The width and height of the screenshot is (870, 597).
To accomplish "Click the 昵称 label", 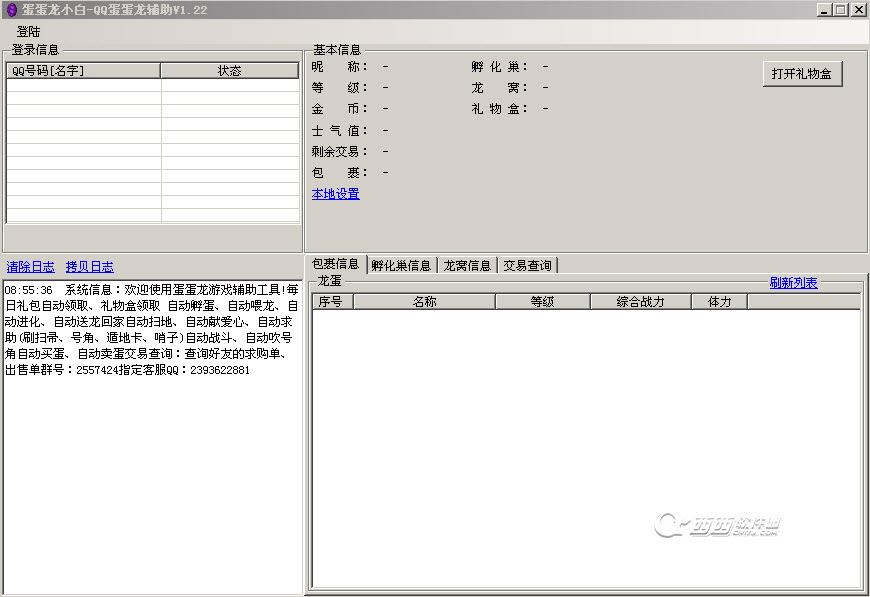I will (340, 67).
